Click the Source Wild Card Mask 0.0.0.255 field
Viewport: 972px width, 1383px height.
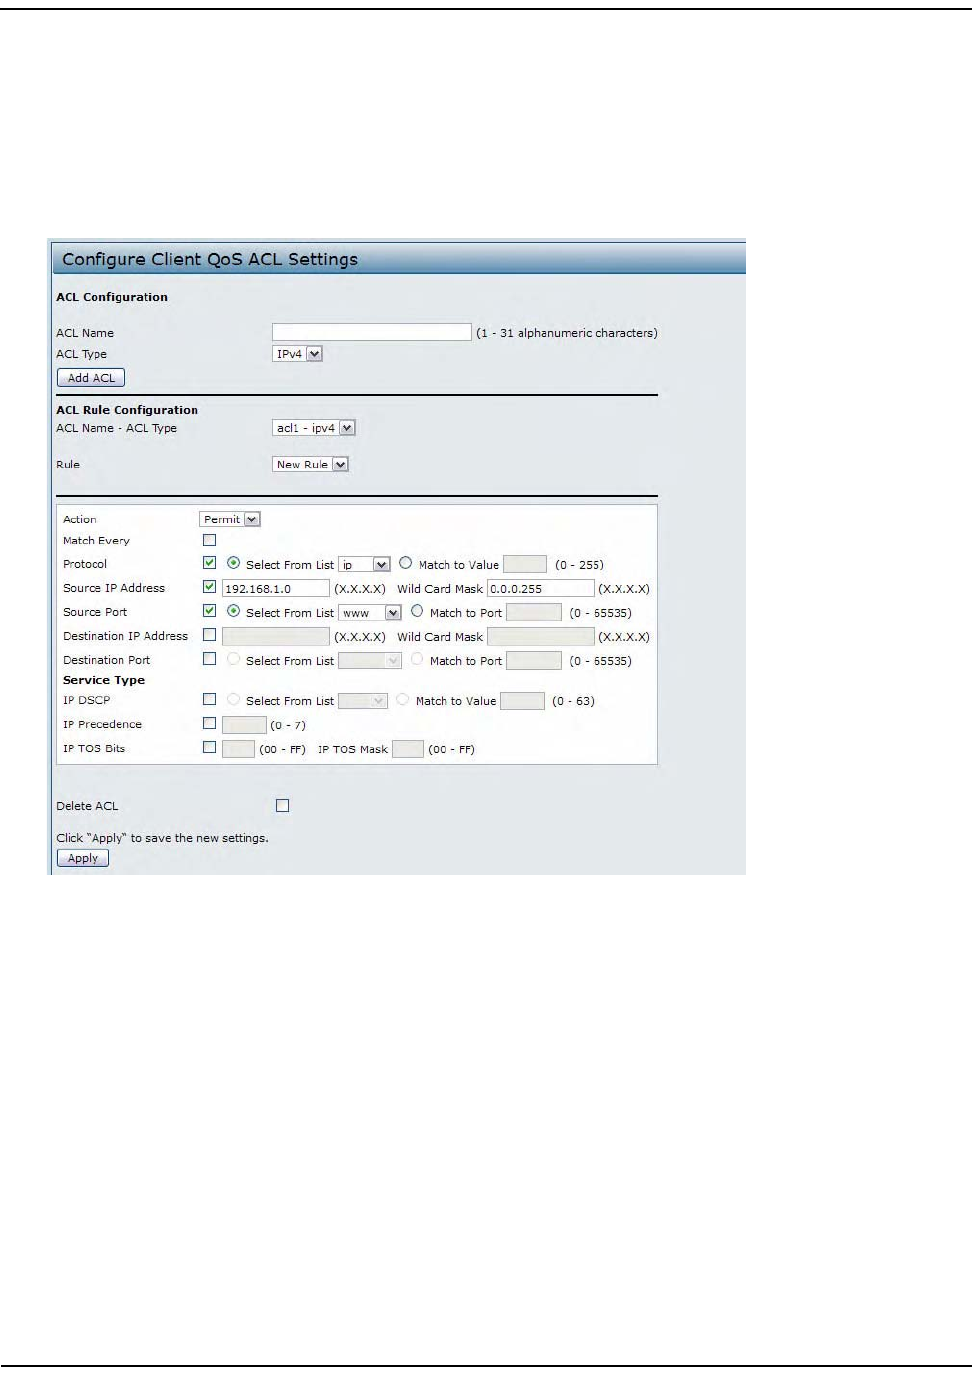[x=541, y=589]
